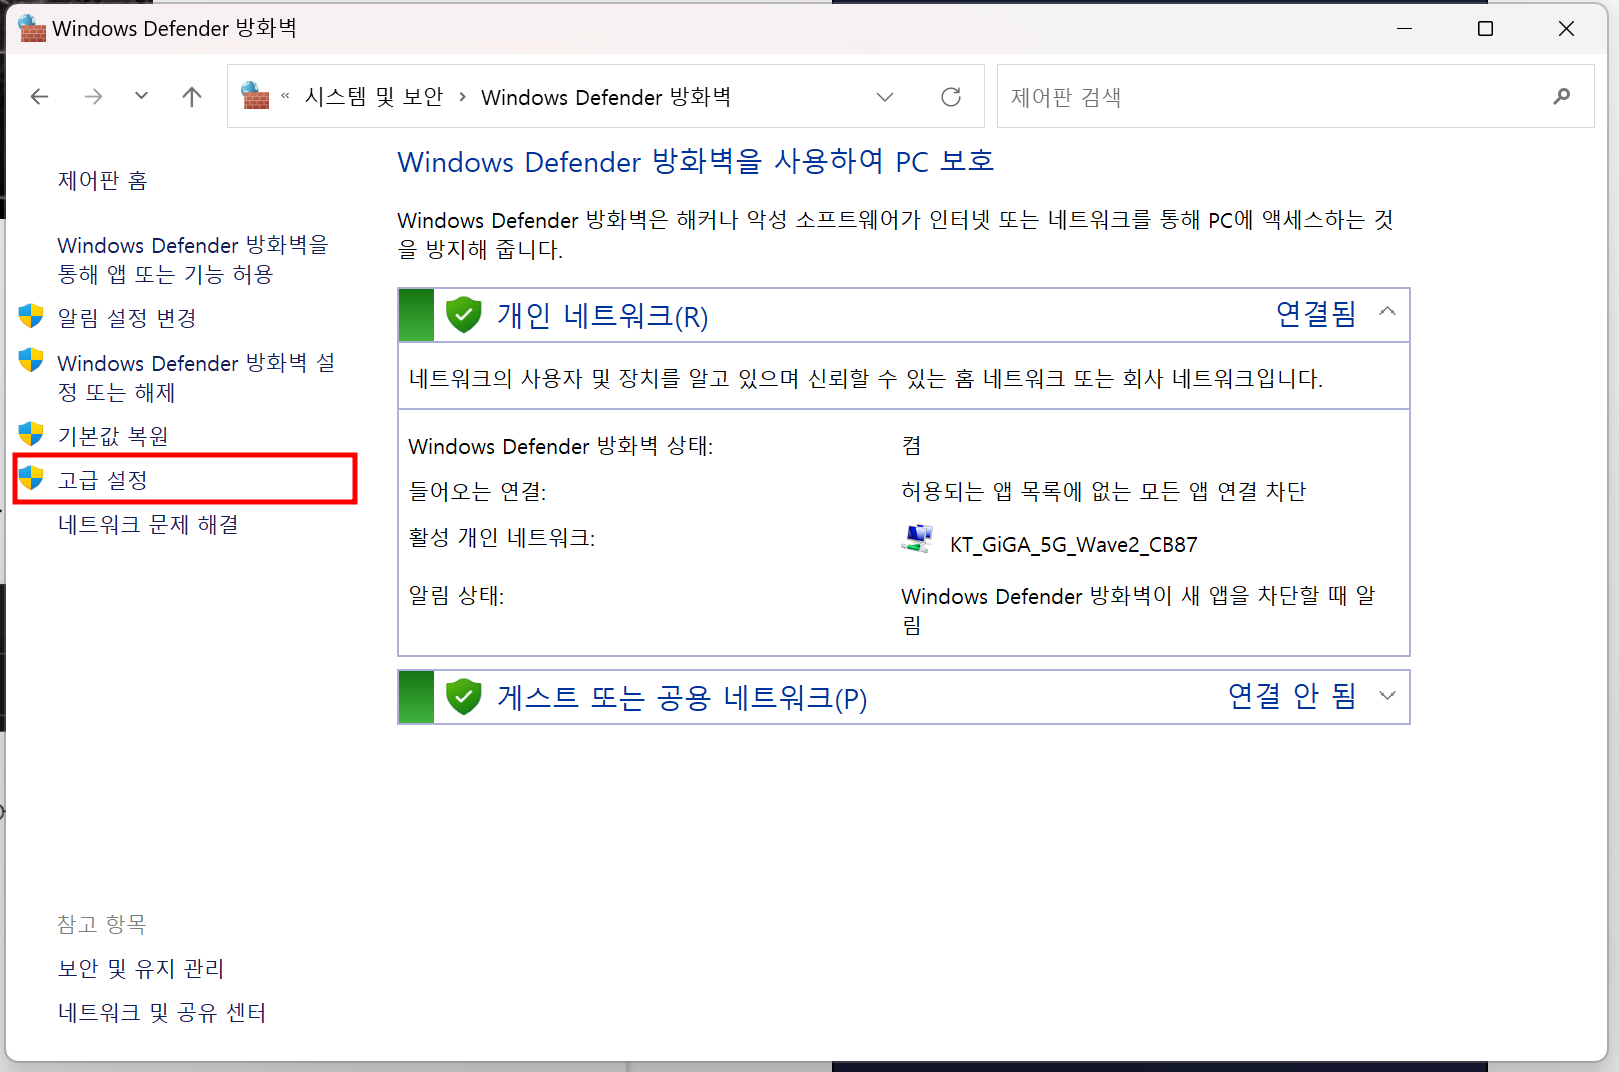The height and width of the screenshot is (1072, 1619).
Task: Open 알림 설정 변경 link
Action: [x=127, y=318]
